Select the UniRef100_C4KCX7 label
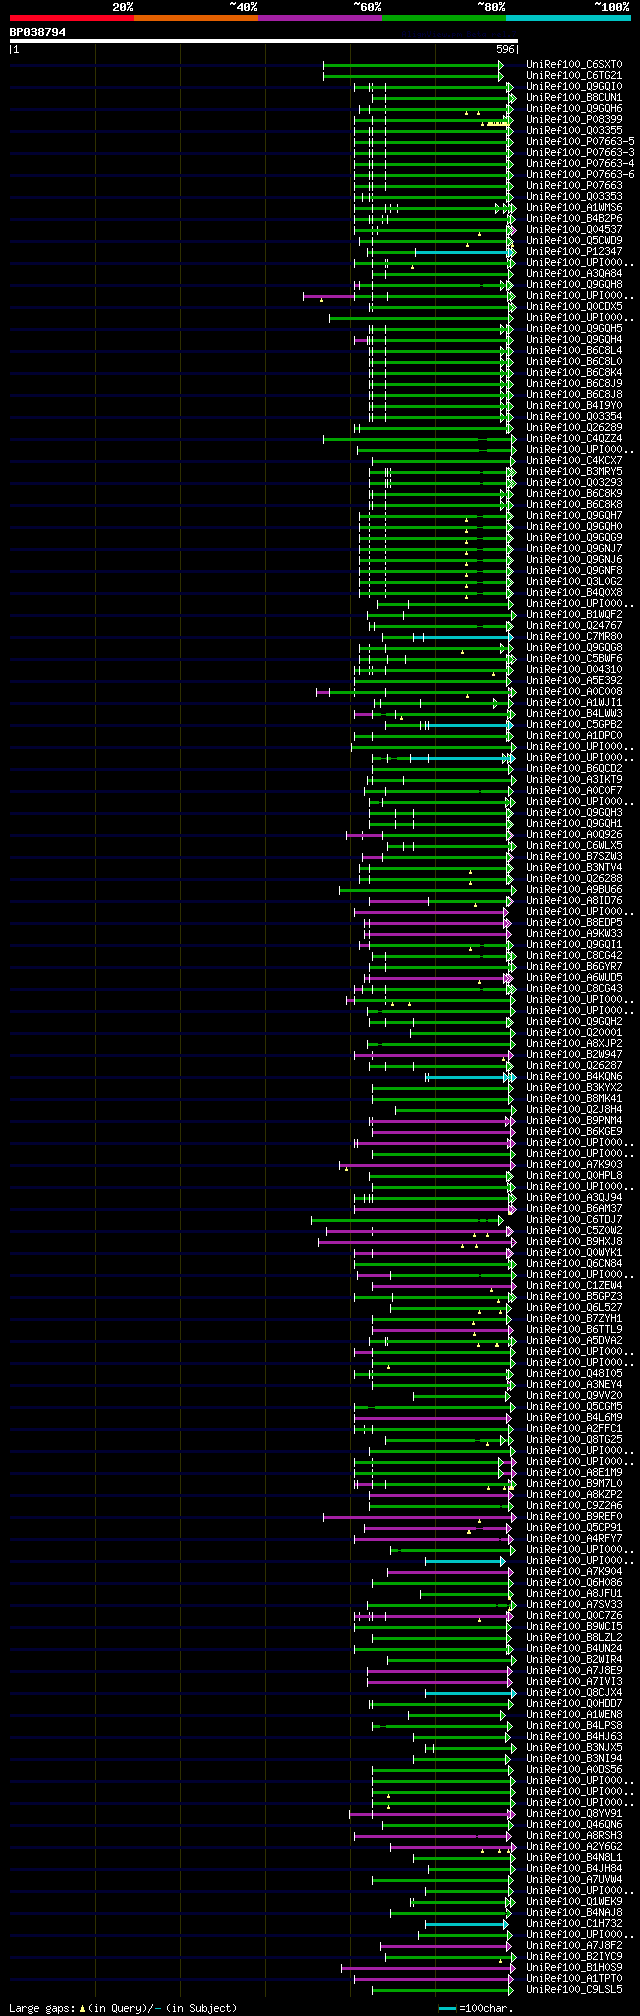The height and width of the screenshot is (2016, 640). click(574, 461)
